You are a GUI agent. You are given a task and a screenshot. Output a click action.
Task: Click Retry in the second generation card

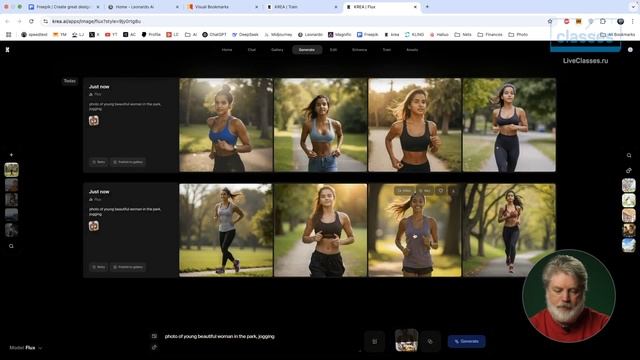click(98, 267)
